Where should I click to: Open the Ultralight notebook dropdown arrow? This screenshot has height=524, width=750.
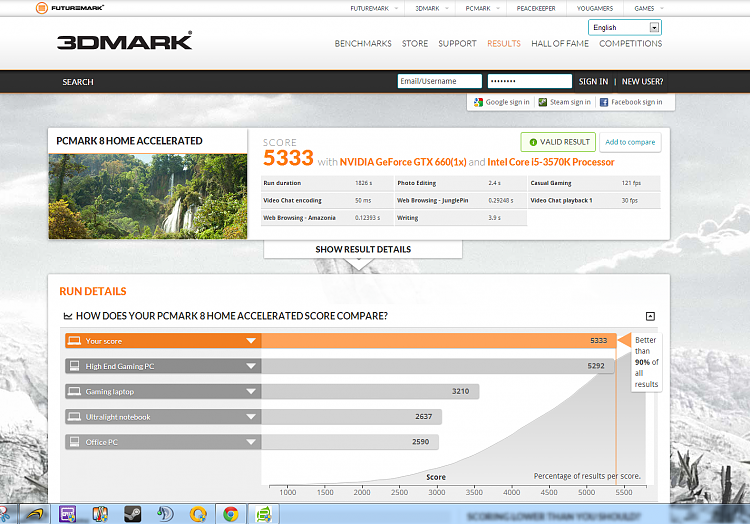(251, 417)
